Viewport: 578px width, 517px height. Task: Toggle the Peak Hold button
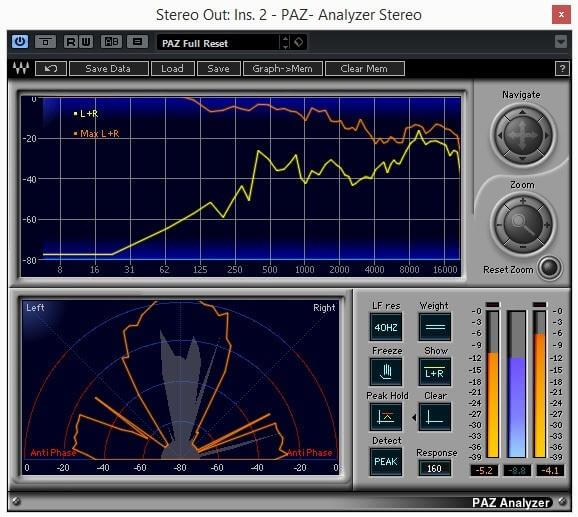pos(386,417)
